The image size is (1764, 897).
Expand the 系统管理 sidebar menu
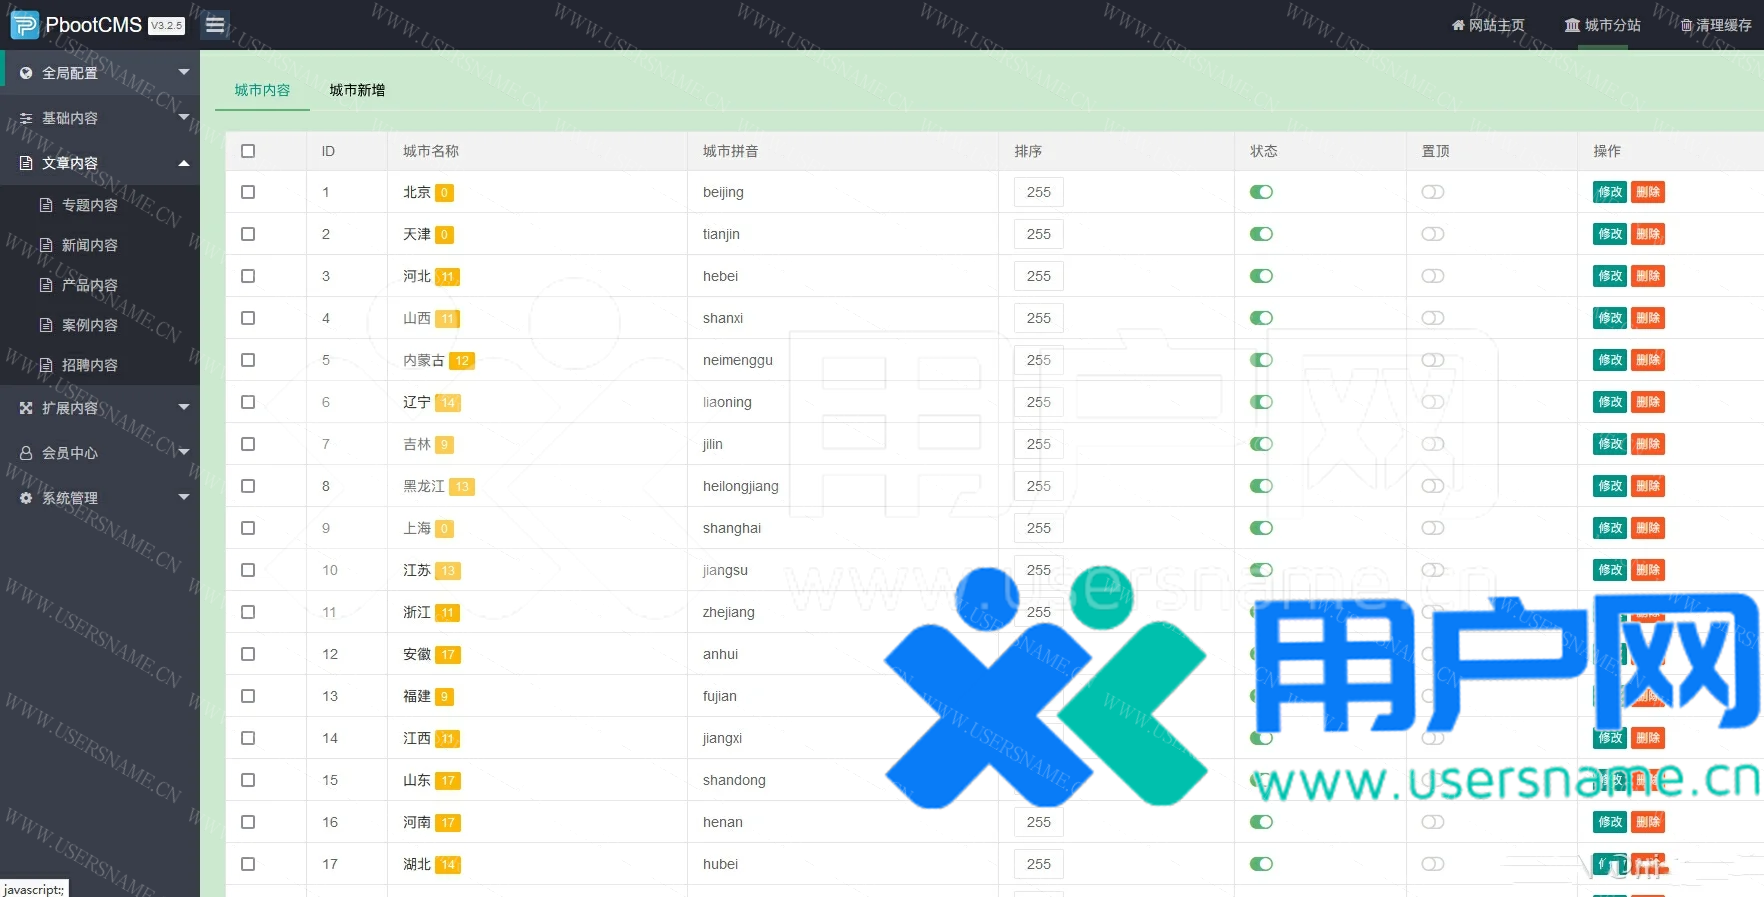(100, 498)
